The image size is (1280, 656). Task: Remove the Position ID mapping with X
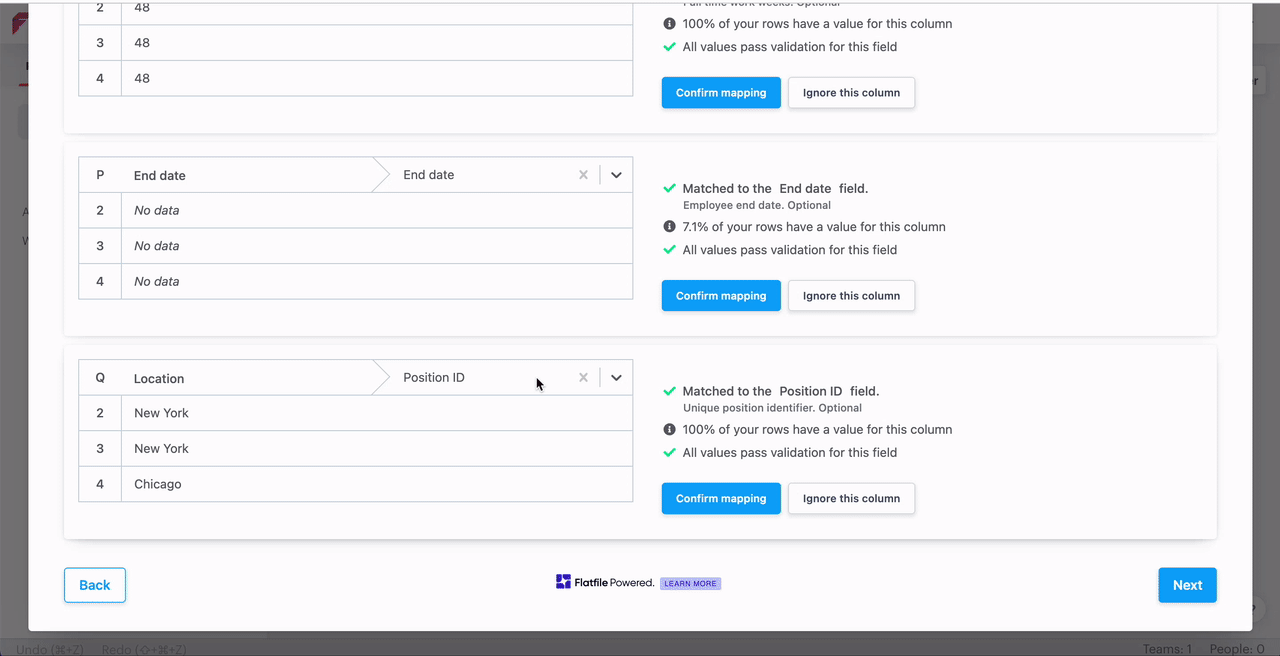pyautogui.click(x=583, y=378)
